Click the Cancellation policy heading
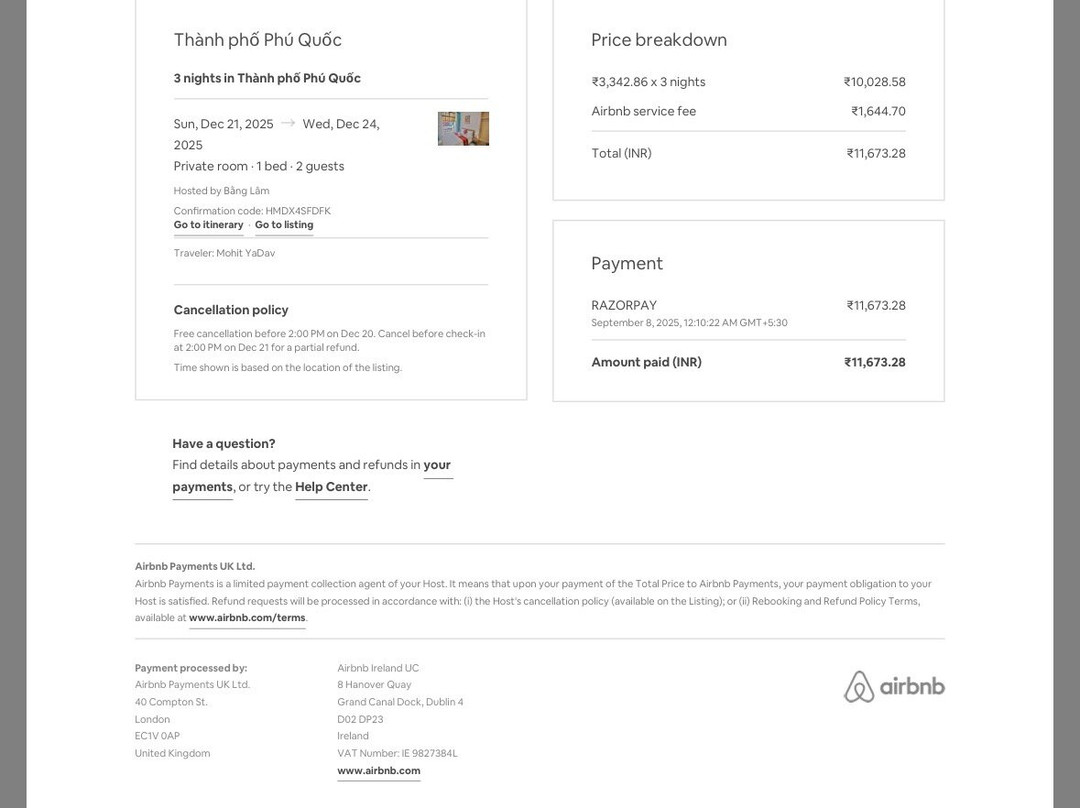Image resolution: width=1080 pixels, height=808 pixels. click(x=231, y=310)
